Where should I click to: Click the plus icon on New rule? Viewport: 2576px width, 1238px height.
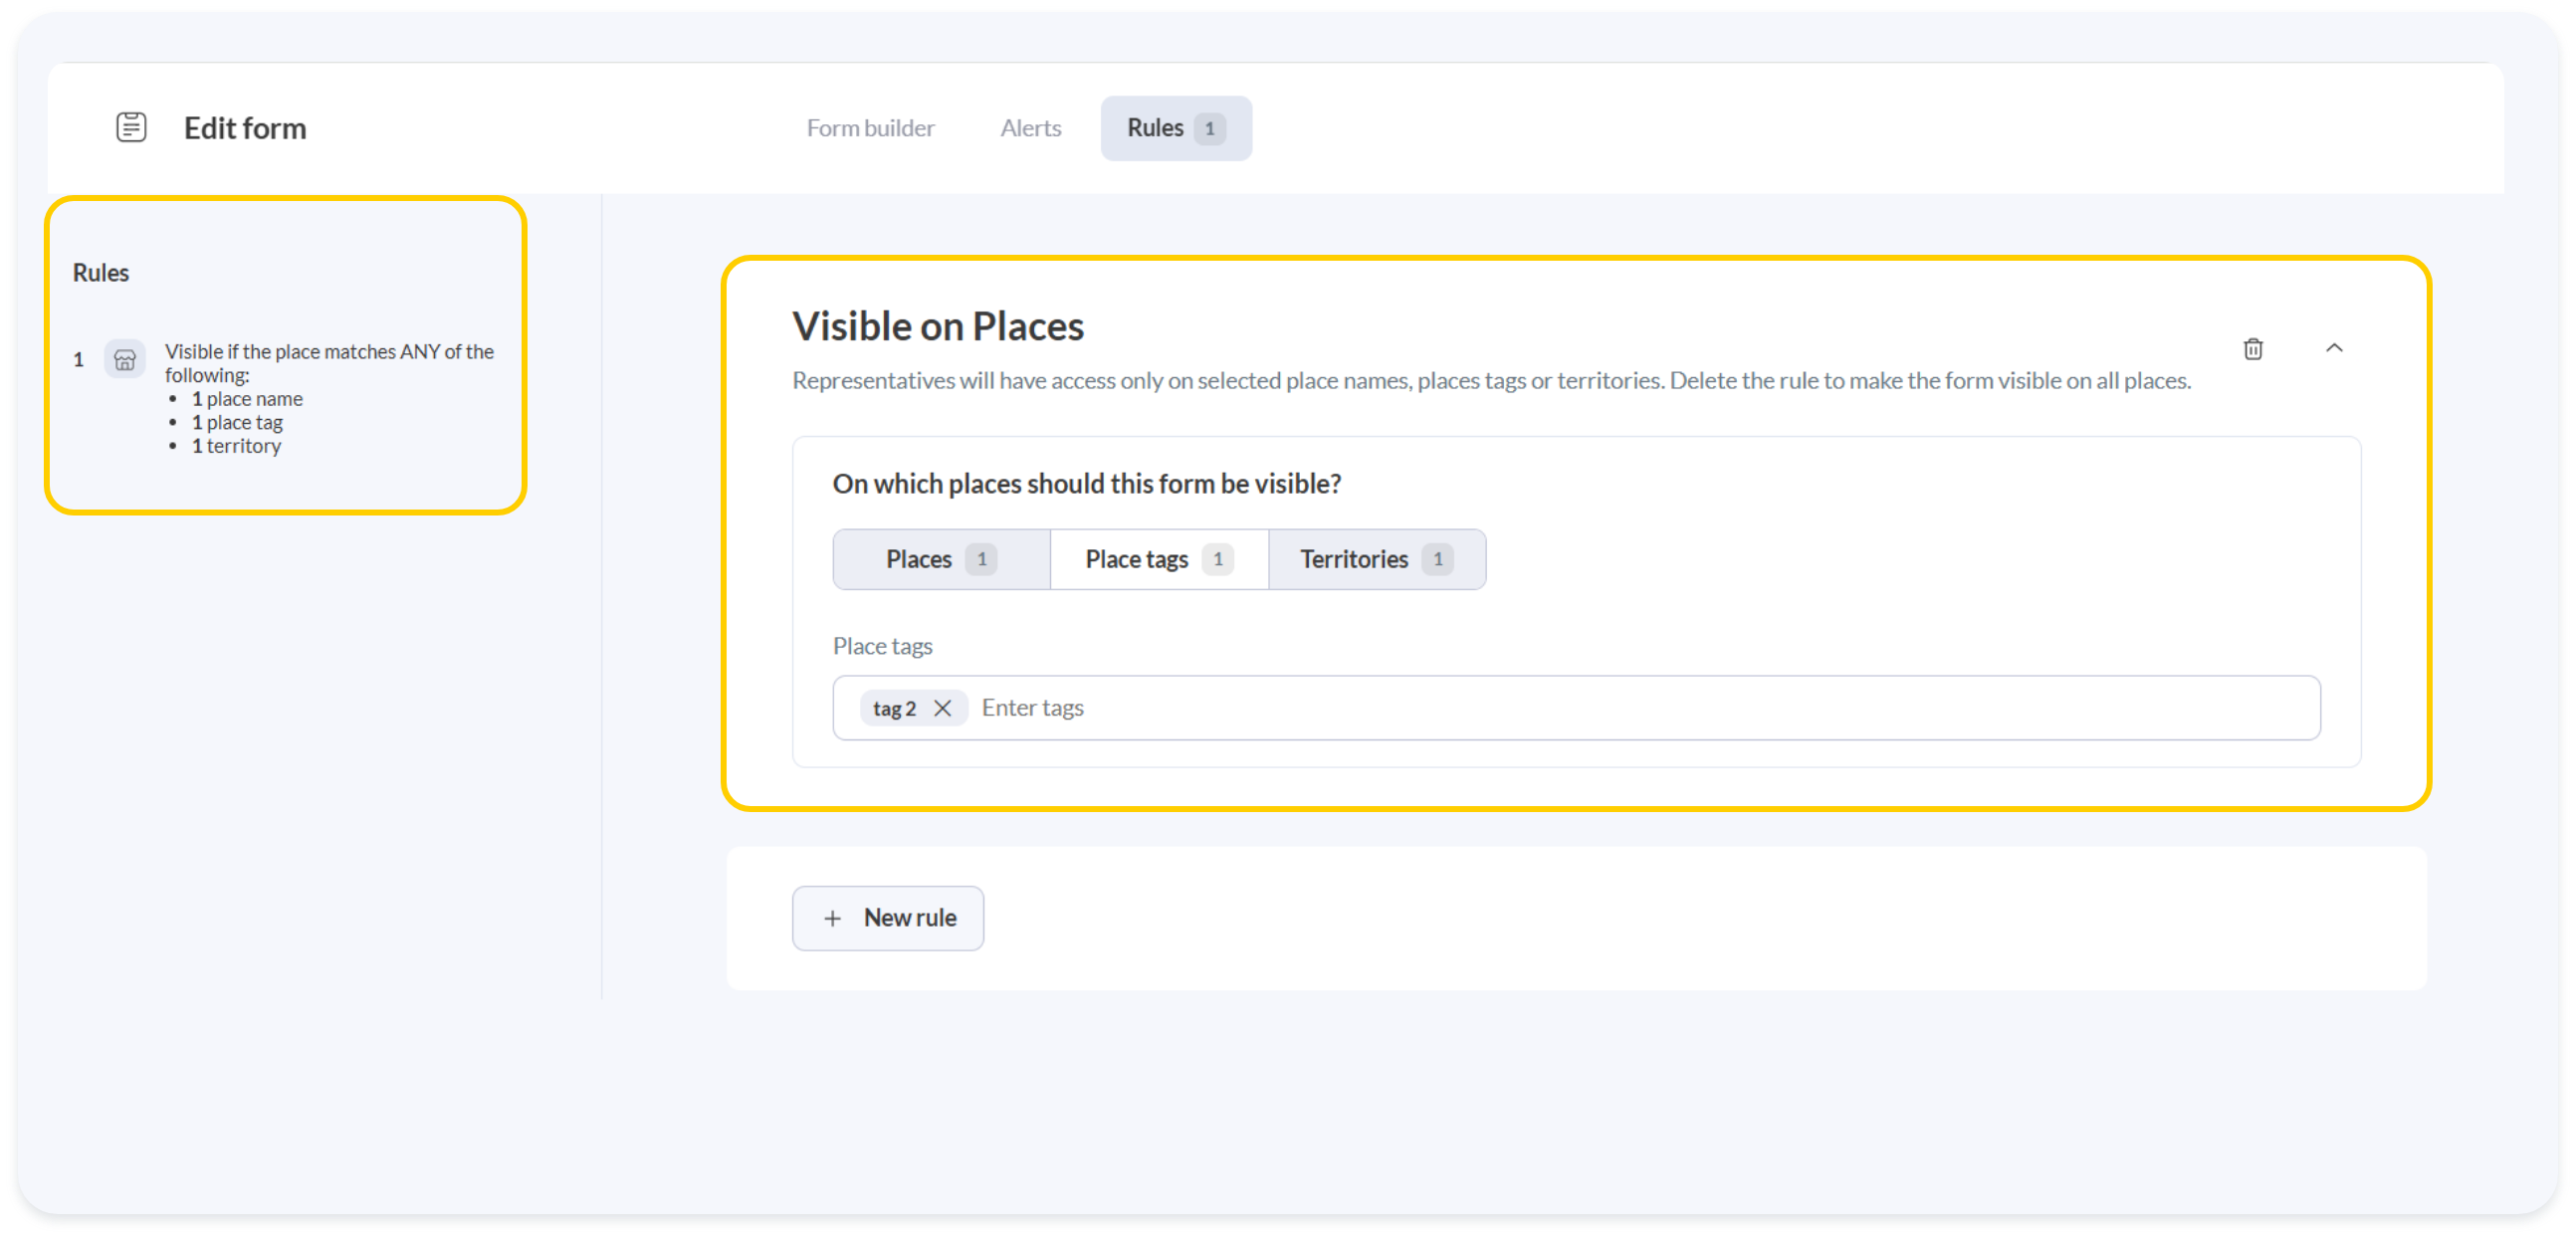[x=832, y=918]
